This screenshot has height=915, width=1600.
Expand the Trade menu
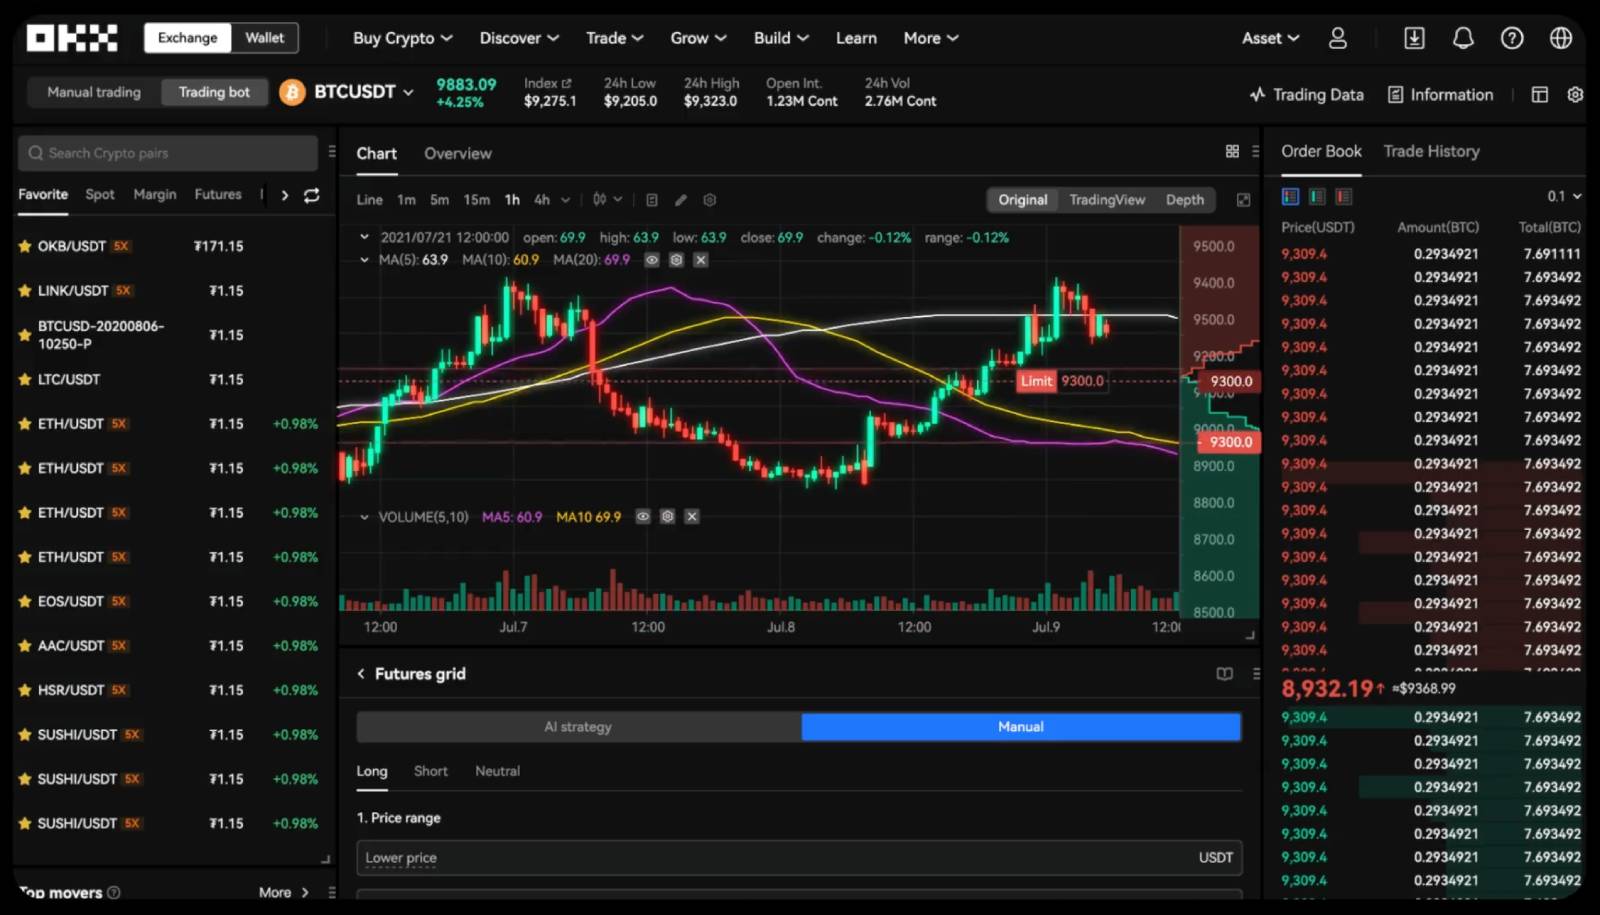click(x=615, y=38)
